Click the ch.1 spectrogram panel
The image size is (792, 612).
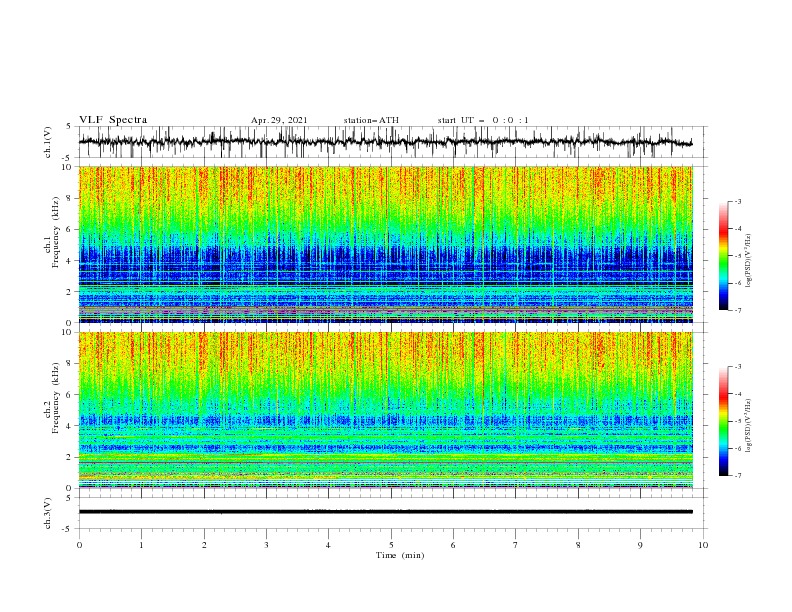pyautogui.click(x=385, y=244)
